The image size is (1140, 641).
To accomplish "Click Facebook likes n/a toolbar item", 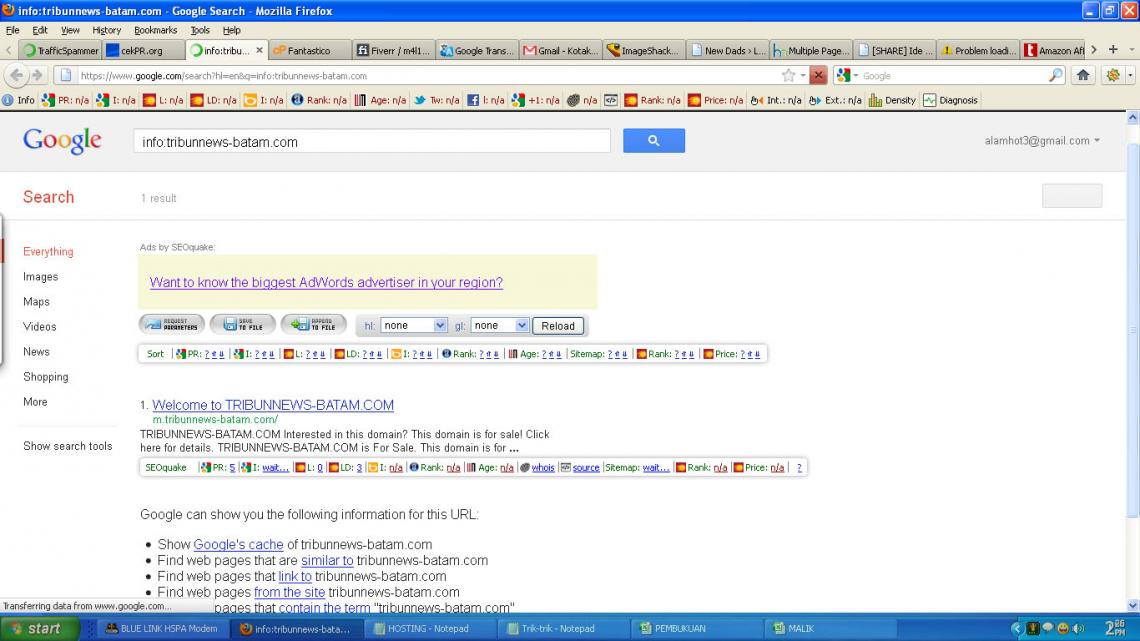I will coord(486,100).
